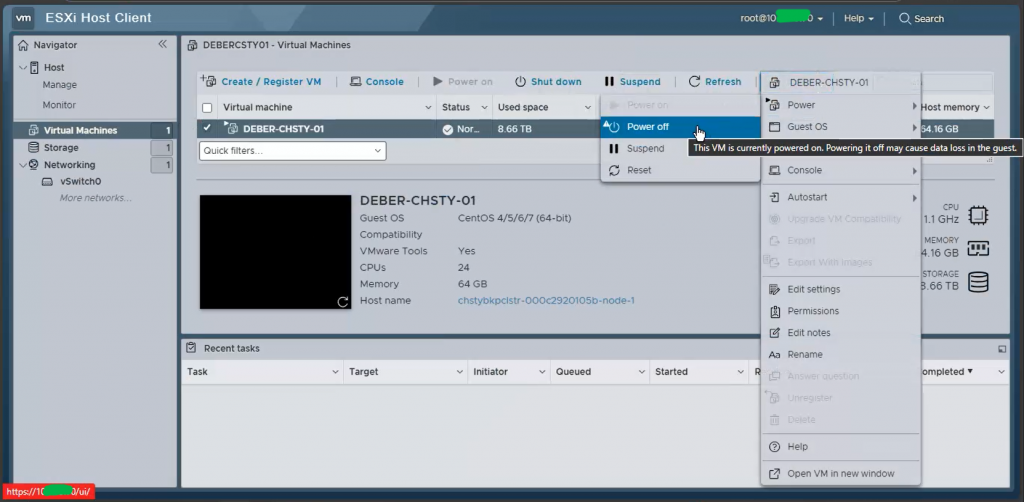Viewport: 1024px width, 502px height.
Task: Click the Create / Register VM icon
Action: point(209,81)
